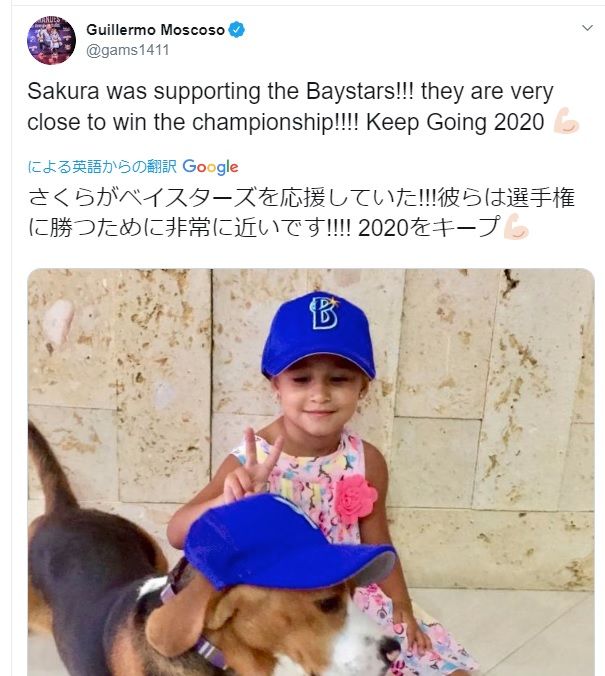Visit the @gams1411 handle
The image size is (605, 676).
point(128,50)
